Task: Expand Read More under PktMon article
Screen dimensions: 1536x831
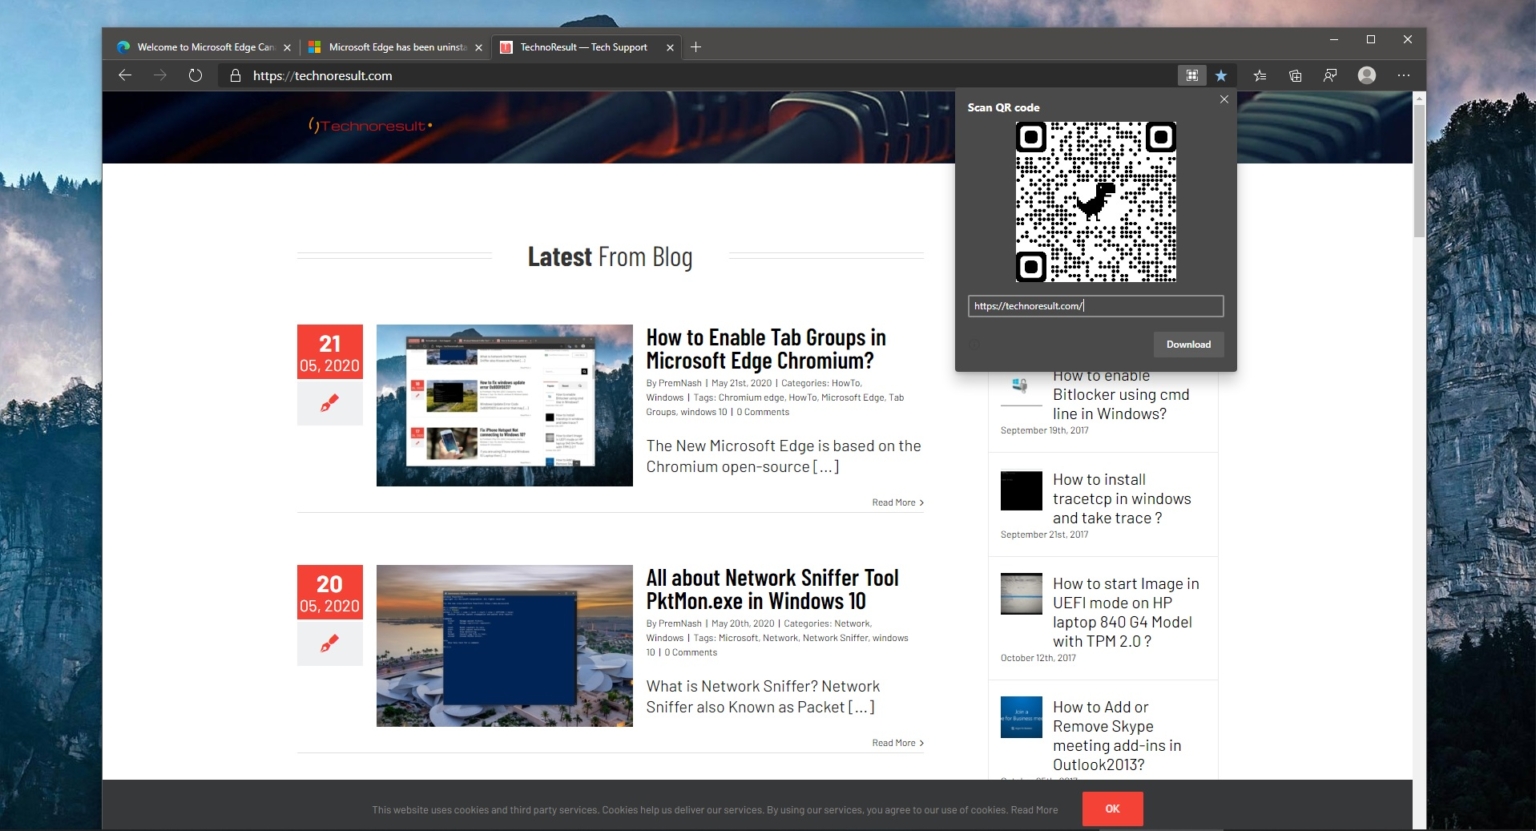Action: [x=896, y=742]
